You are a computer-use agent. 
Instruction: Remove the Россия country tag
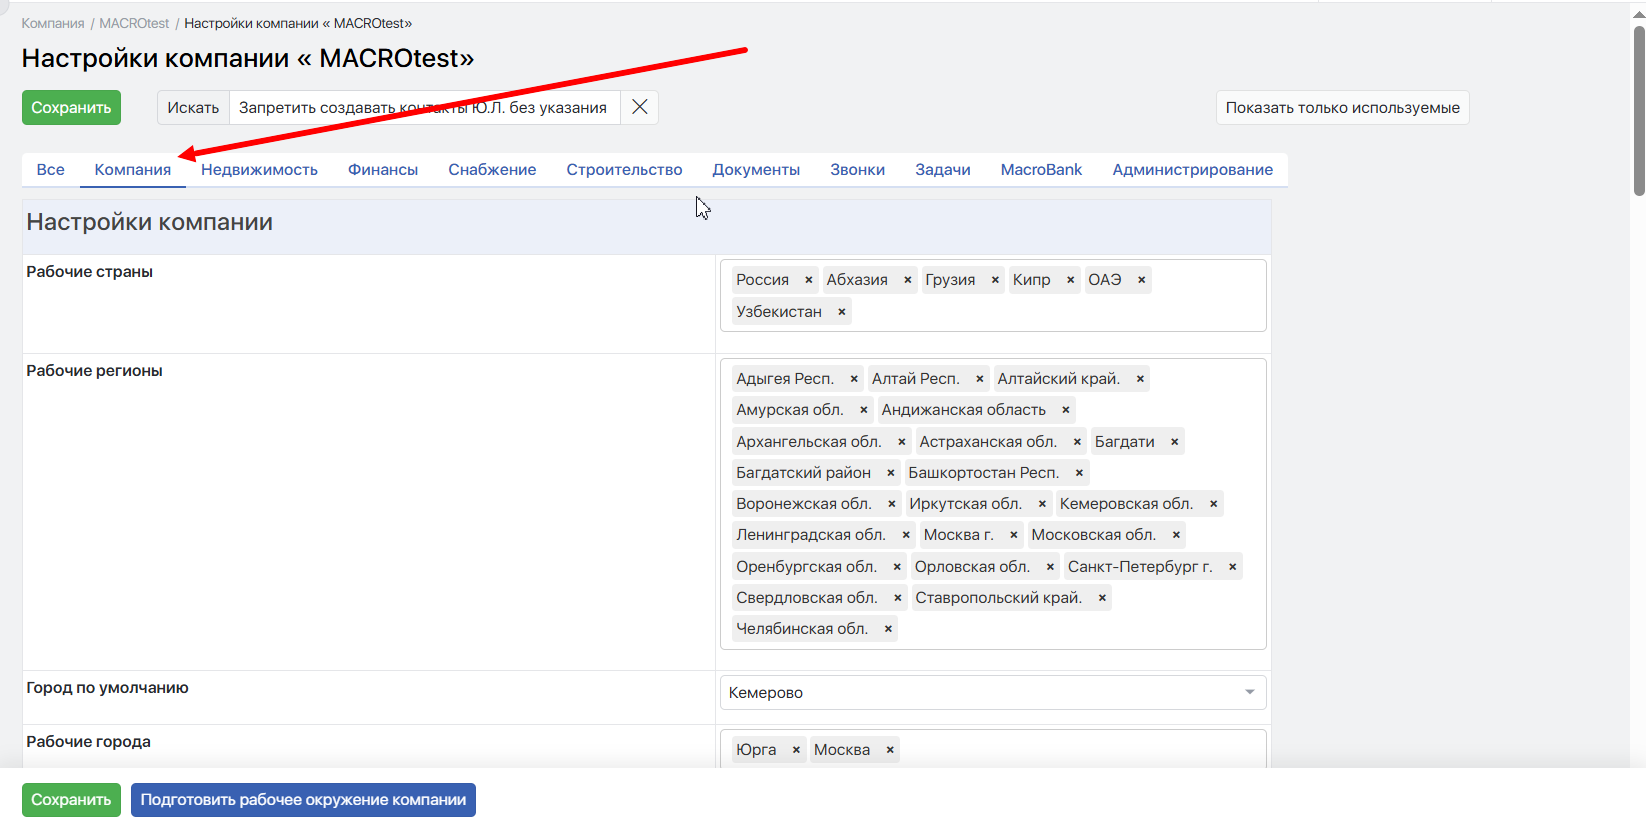(x=808, y=280)
